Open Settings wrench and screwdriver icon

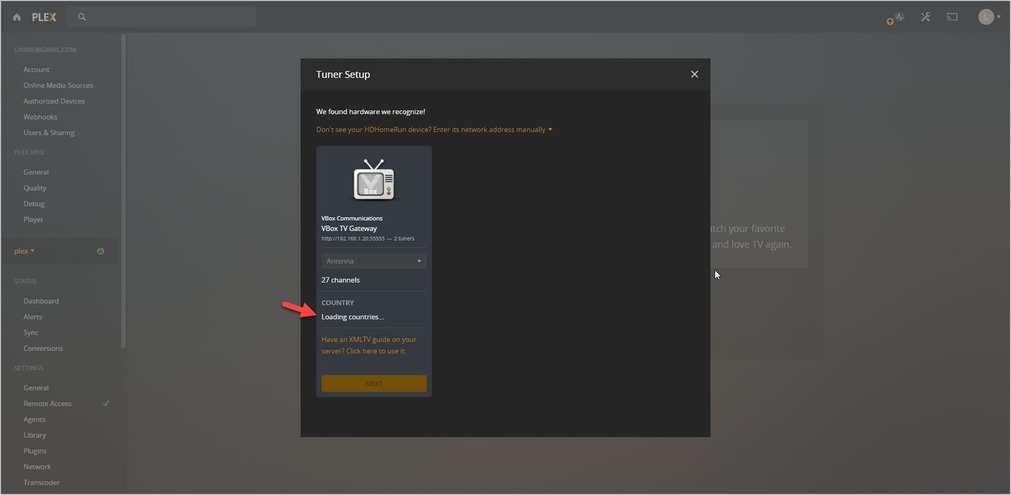pos(926,17)
